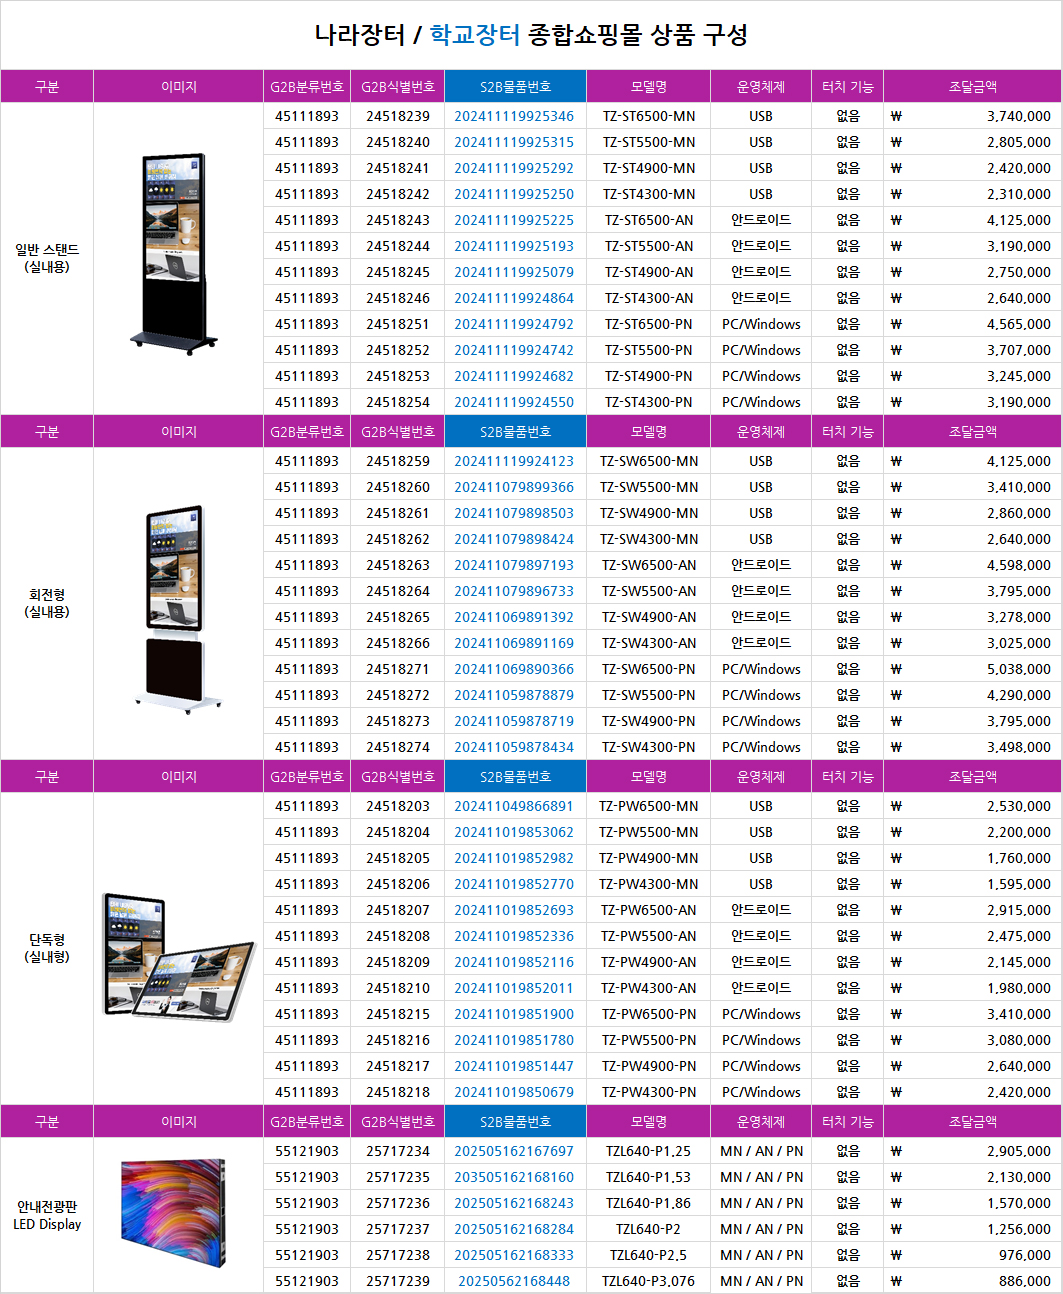1063x1294 pixels.
Task: Click the LED display panel product image
Action: (x=173, y=1214)
